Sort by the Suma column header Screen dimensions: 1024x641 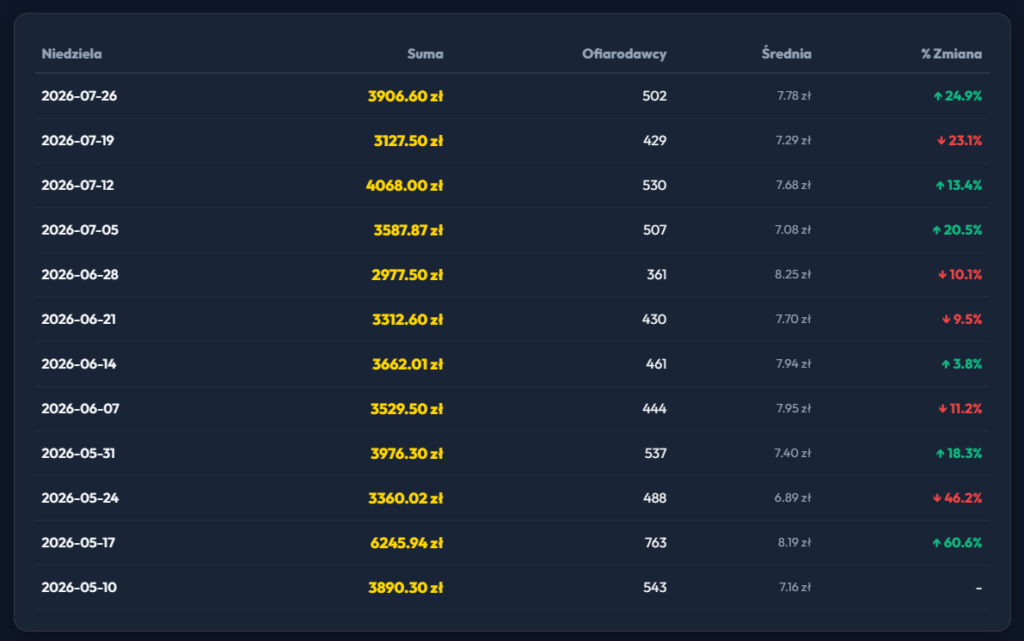point(425,54)
